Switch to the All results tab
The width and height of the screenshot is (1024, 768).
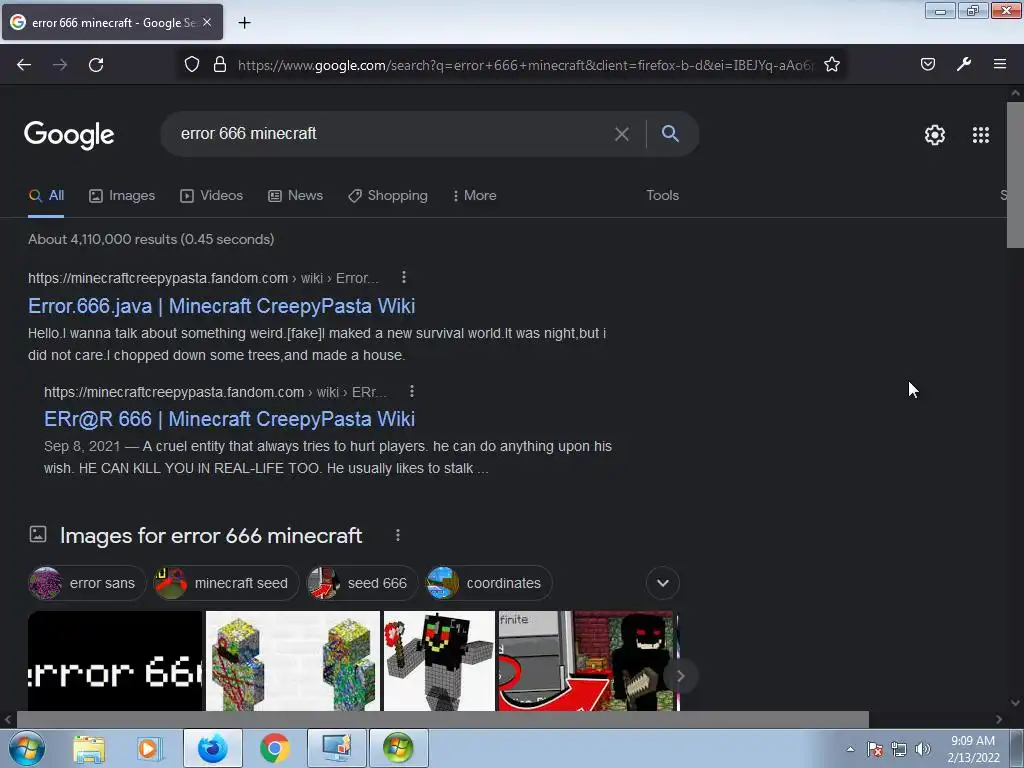pyautogui.click(x=46, y=195)
